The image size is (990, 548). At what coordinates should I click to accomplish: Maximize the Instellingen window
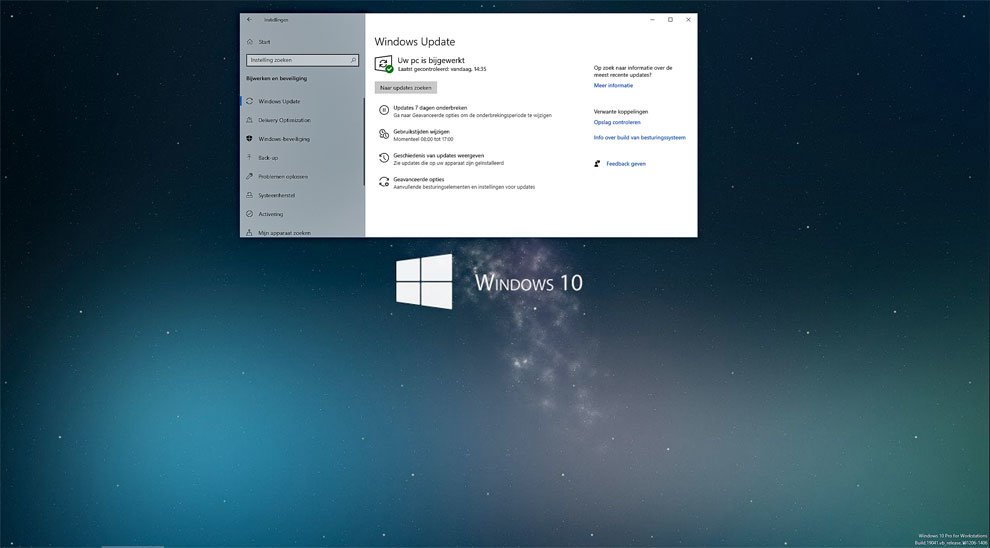pos(670,20)
